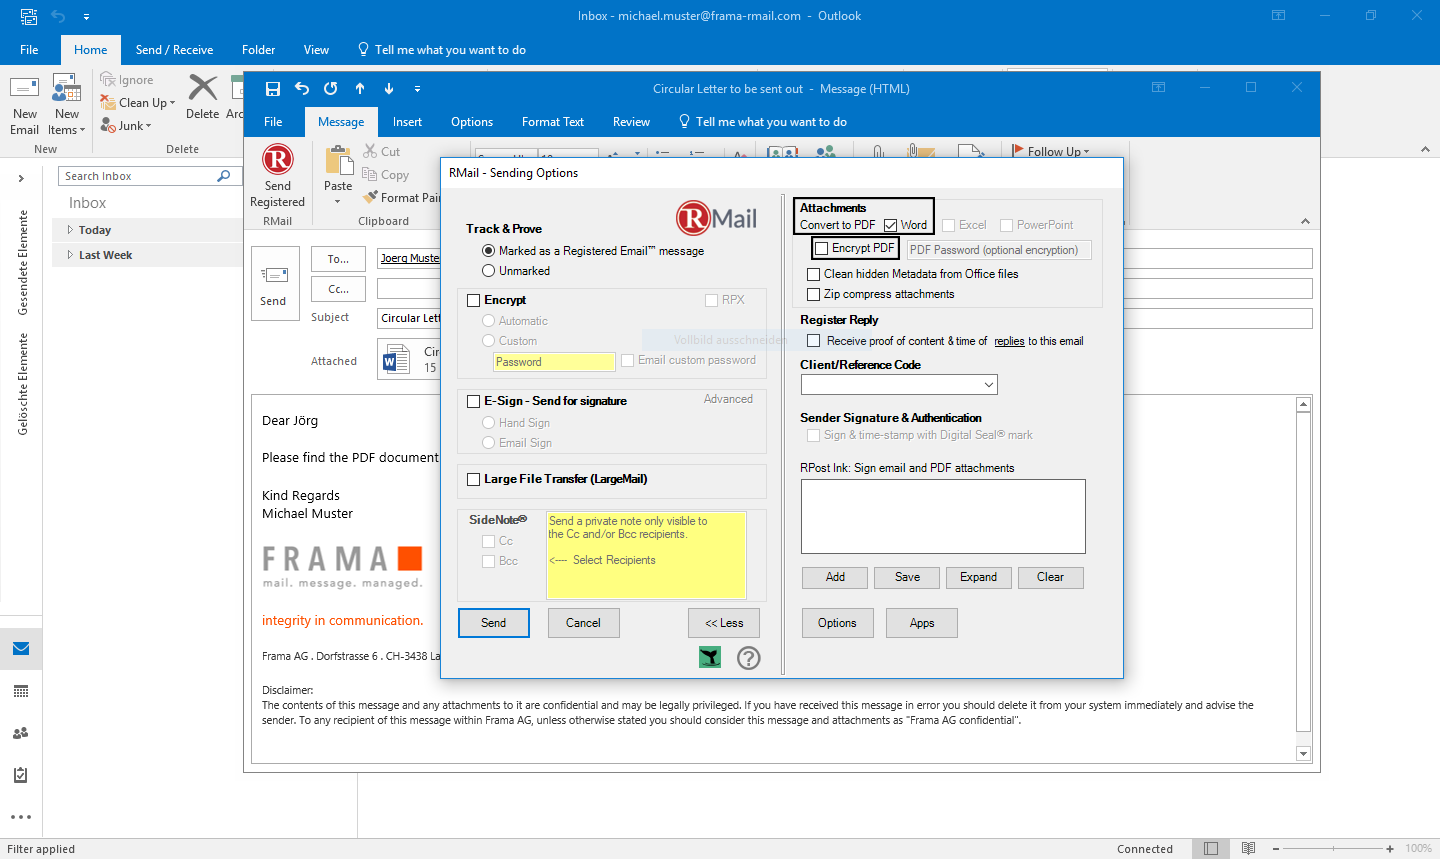This screenshot has width=1440, height=859.
Task: Open View tab in Outlook main window
Action: [316, 50]
